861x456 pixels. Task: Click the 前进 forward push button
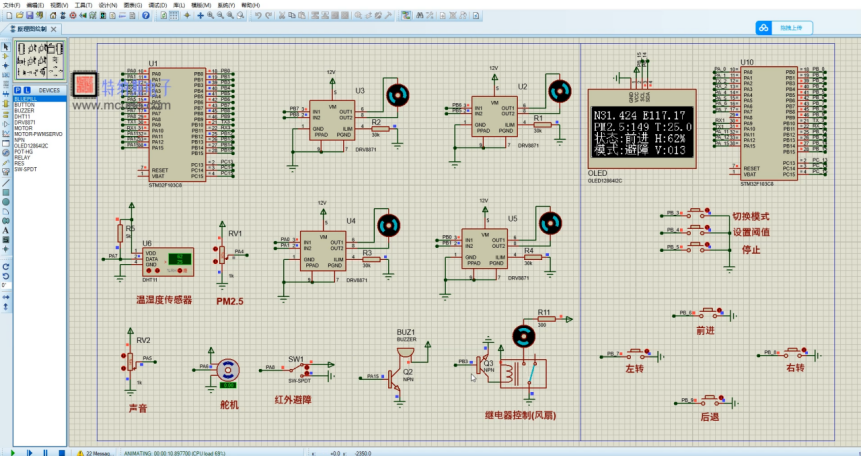click(x=710, y=313)
